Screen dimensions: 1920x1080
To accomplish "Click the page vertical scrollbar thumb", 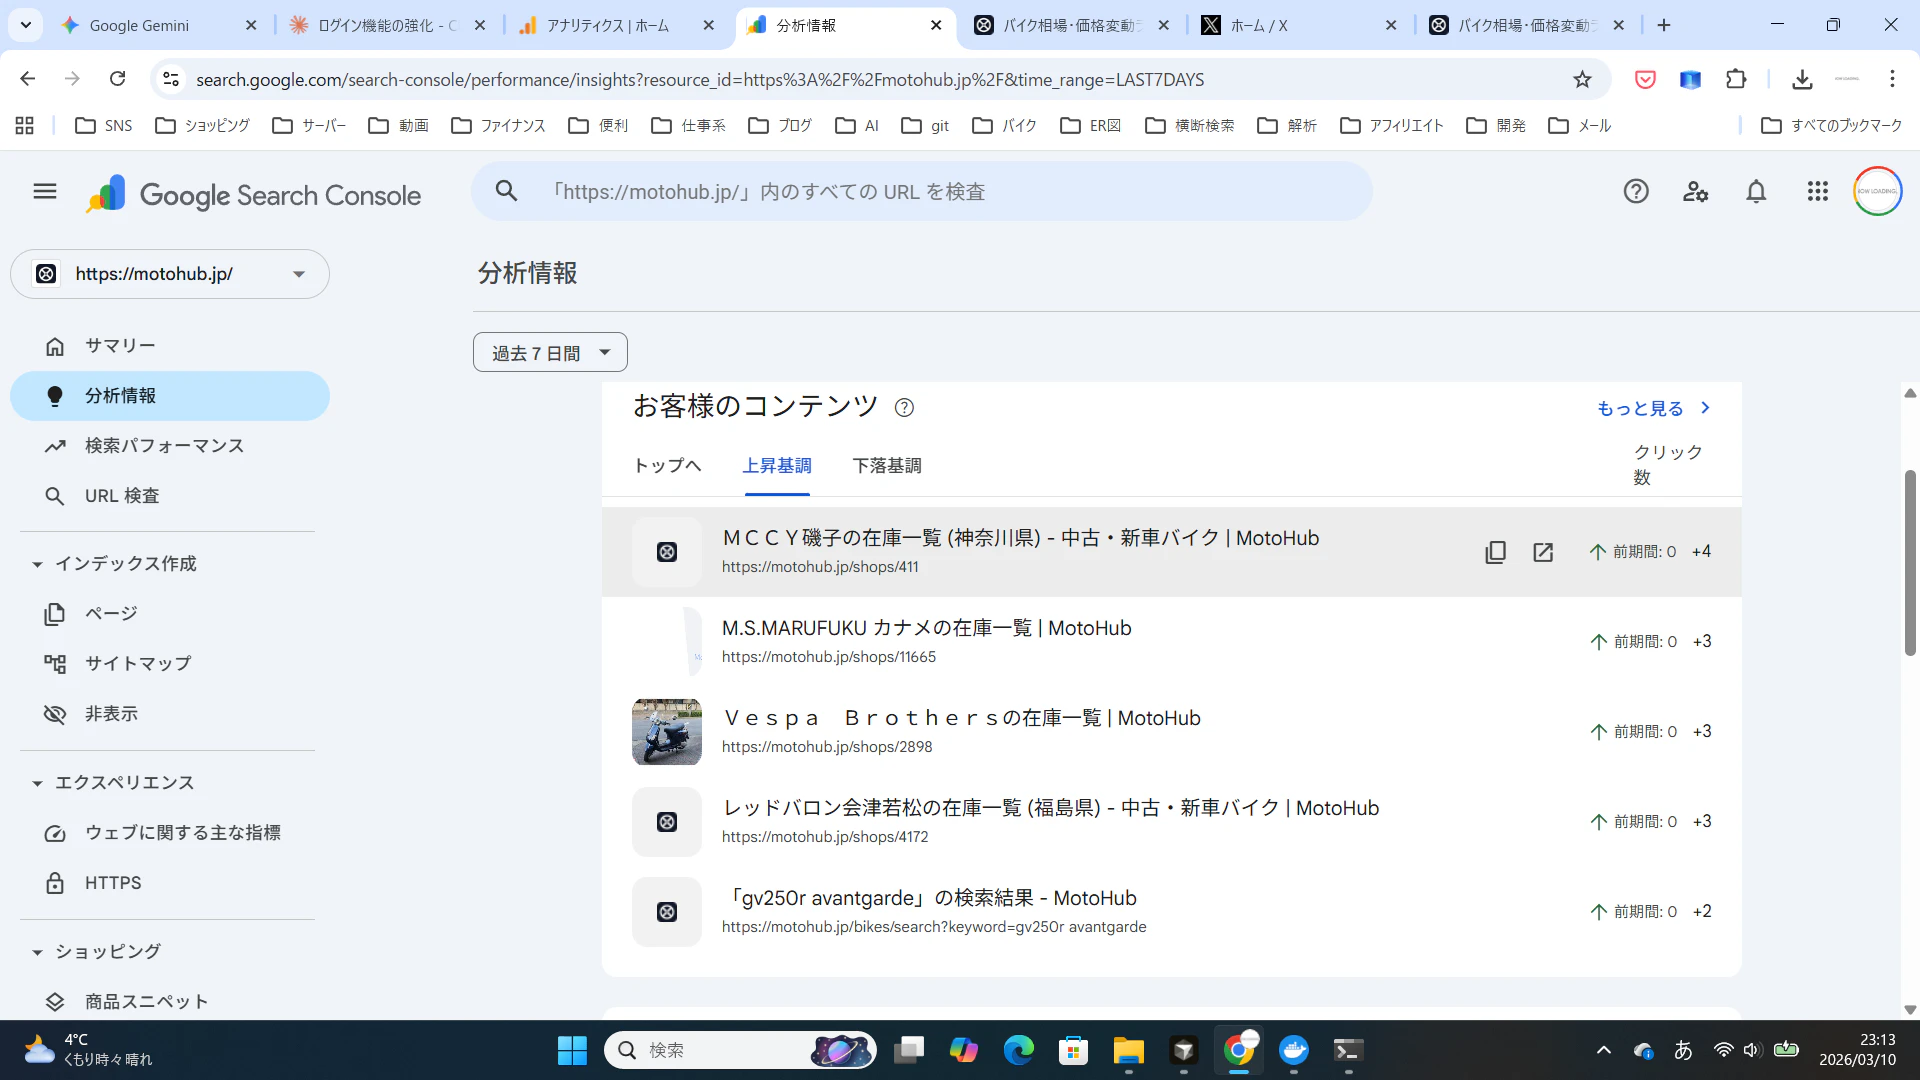I will (x=1910, y=562).
